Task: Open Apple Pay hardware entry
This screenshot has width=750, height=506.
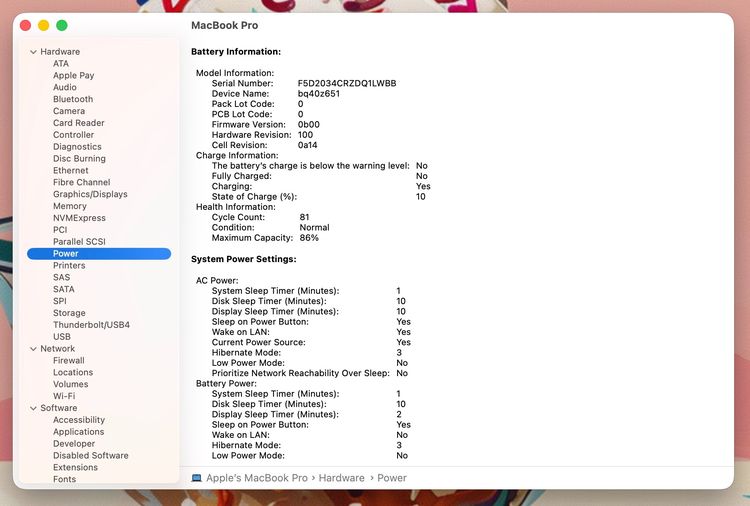Action: (74, 76)
